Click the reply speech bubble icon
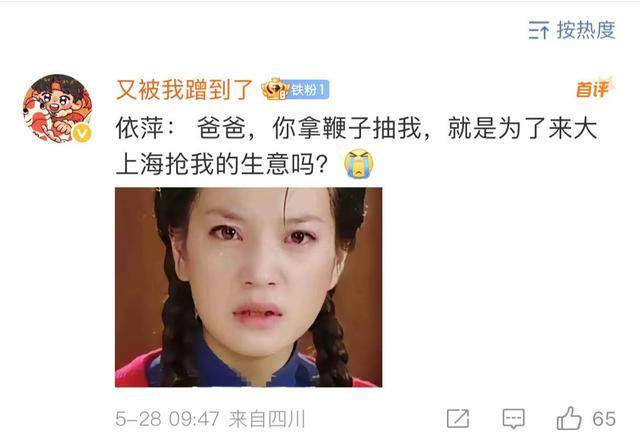Screen dimensions: 640x445 coord(513,418)
